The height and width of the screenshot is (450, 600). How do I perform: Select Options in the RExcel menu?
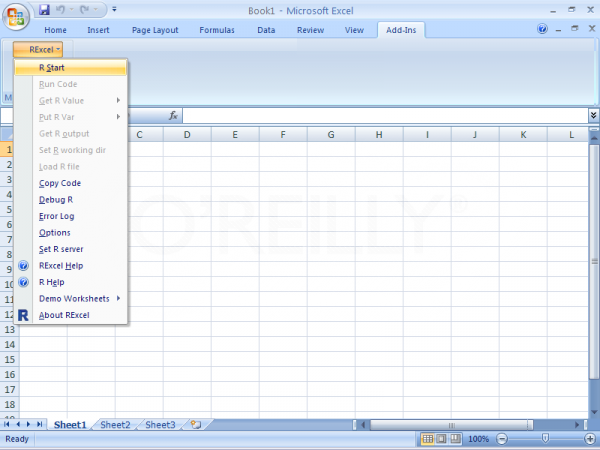tap(54, 233)
